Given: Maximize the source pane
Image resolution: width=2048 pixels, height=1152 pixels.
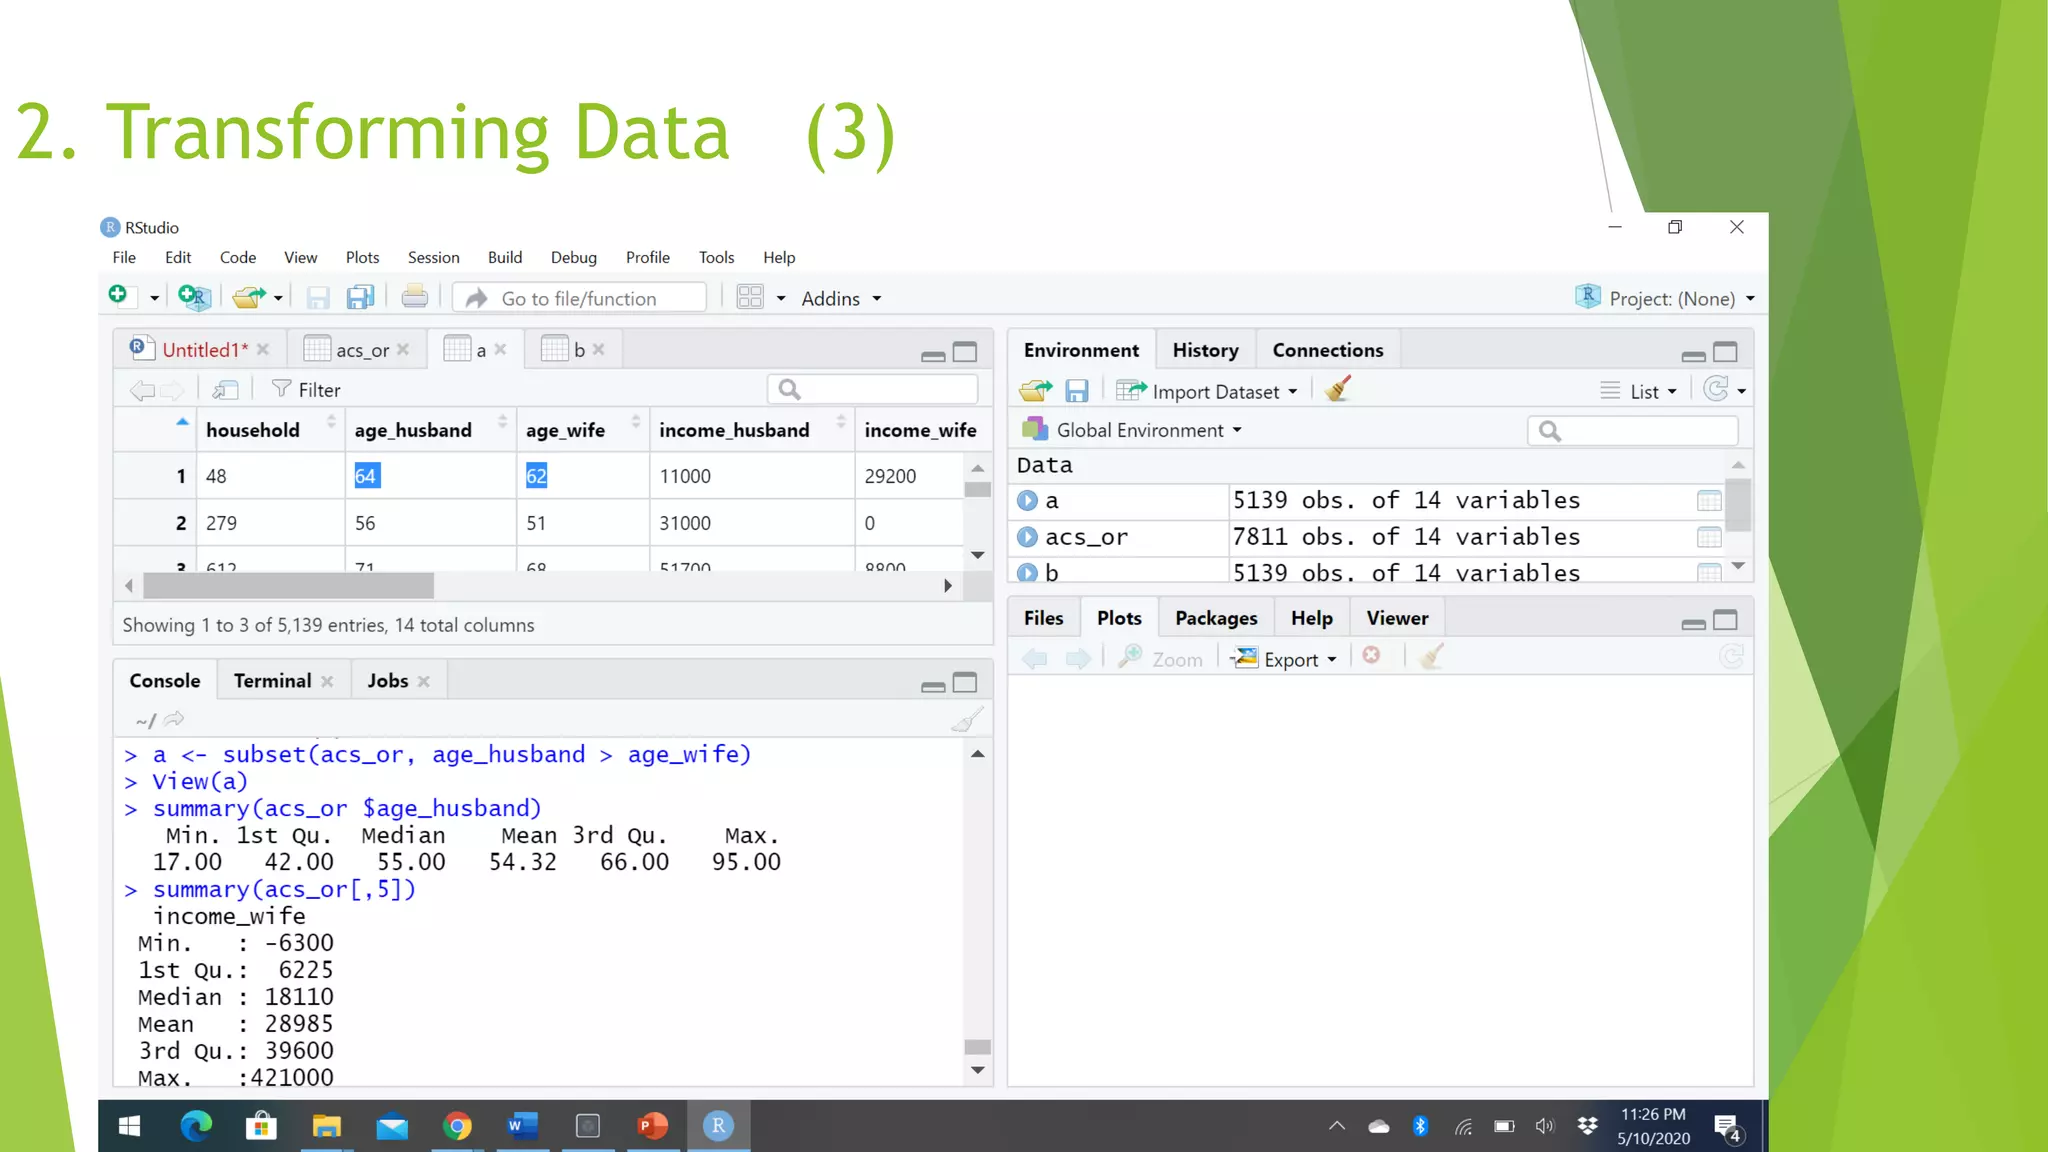Looking at the screenshot, I should tap(965, 352).
